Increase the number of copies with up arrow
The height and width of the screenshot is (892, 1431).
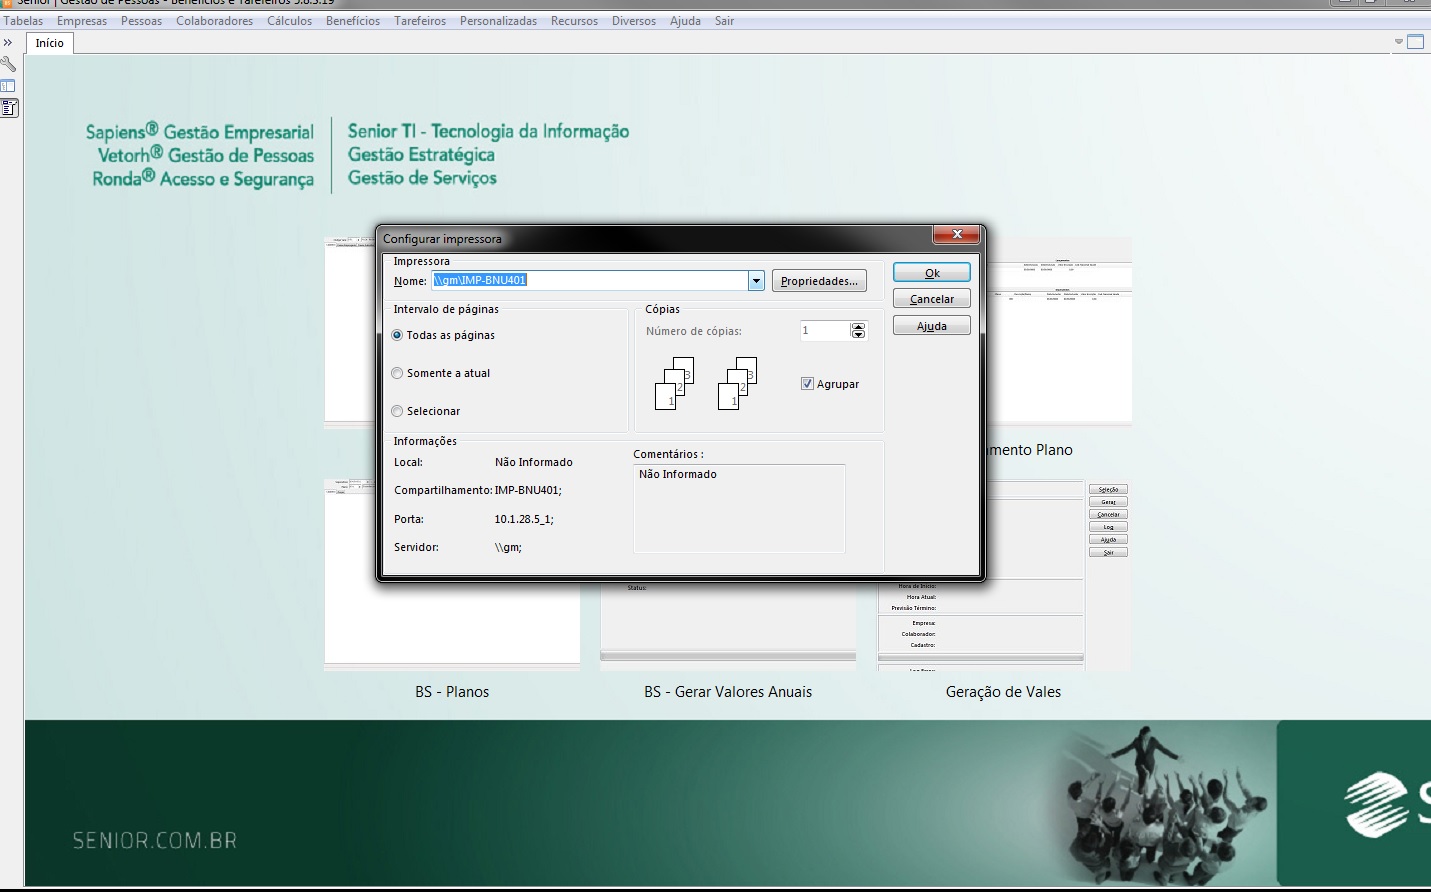point(858,326)
